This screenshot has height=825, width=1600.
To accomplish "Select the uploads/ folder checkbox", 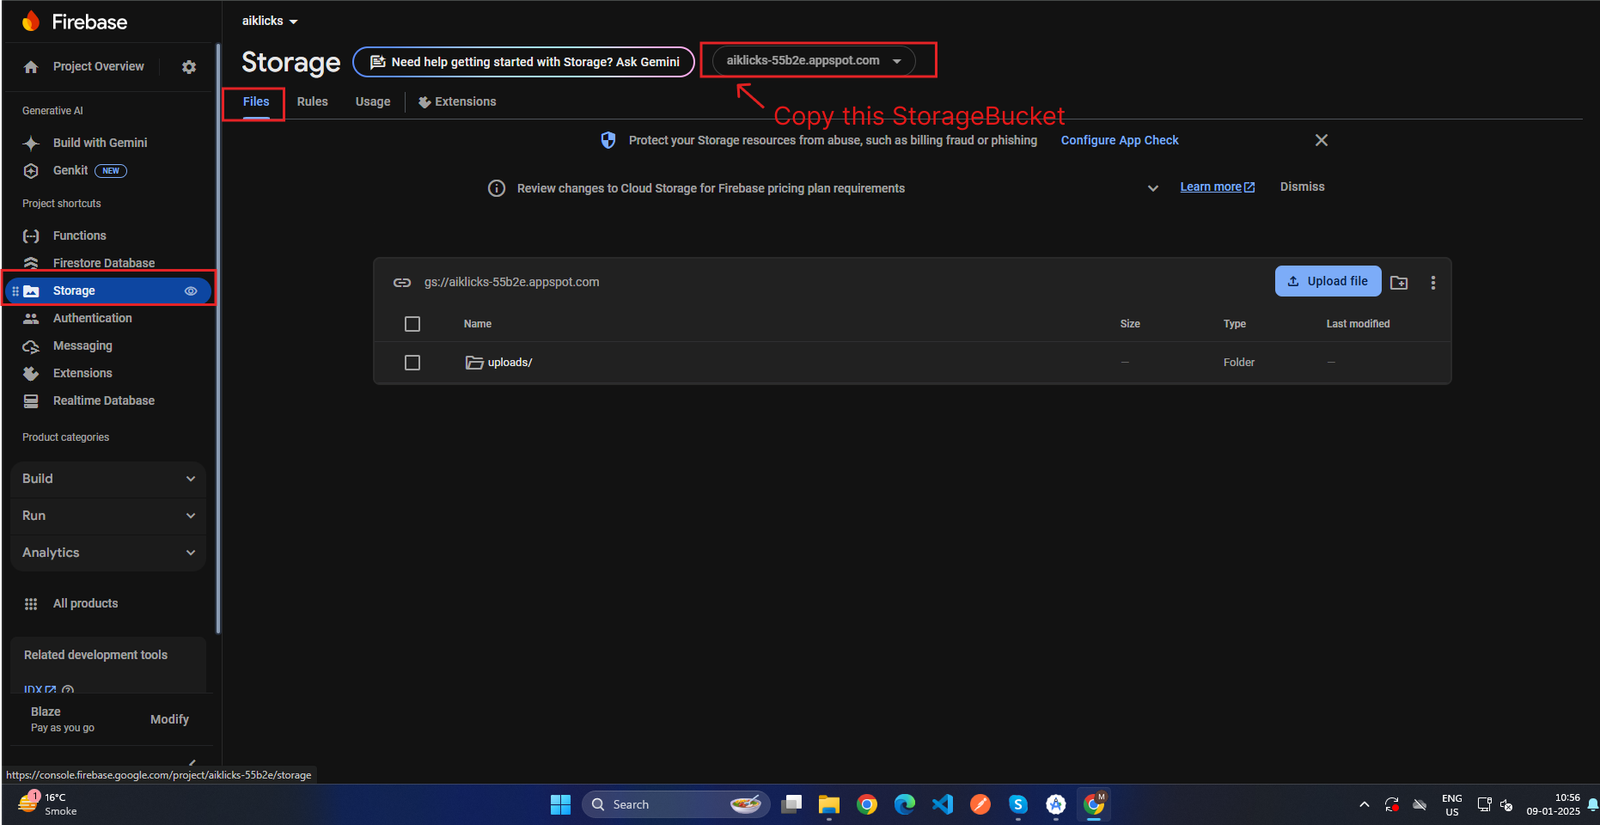I will (412, 363).
